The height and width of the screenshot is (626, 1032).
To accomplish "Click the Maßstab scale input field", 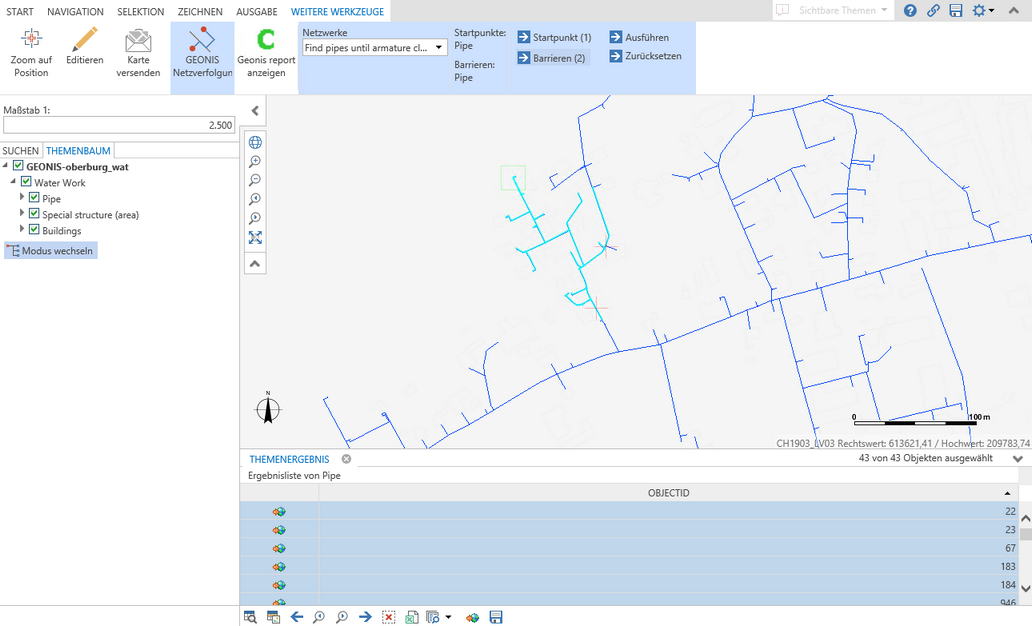I will [119, 125].
